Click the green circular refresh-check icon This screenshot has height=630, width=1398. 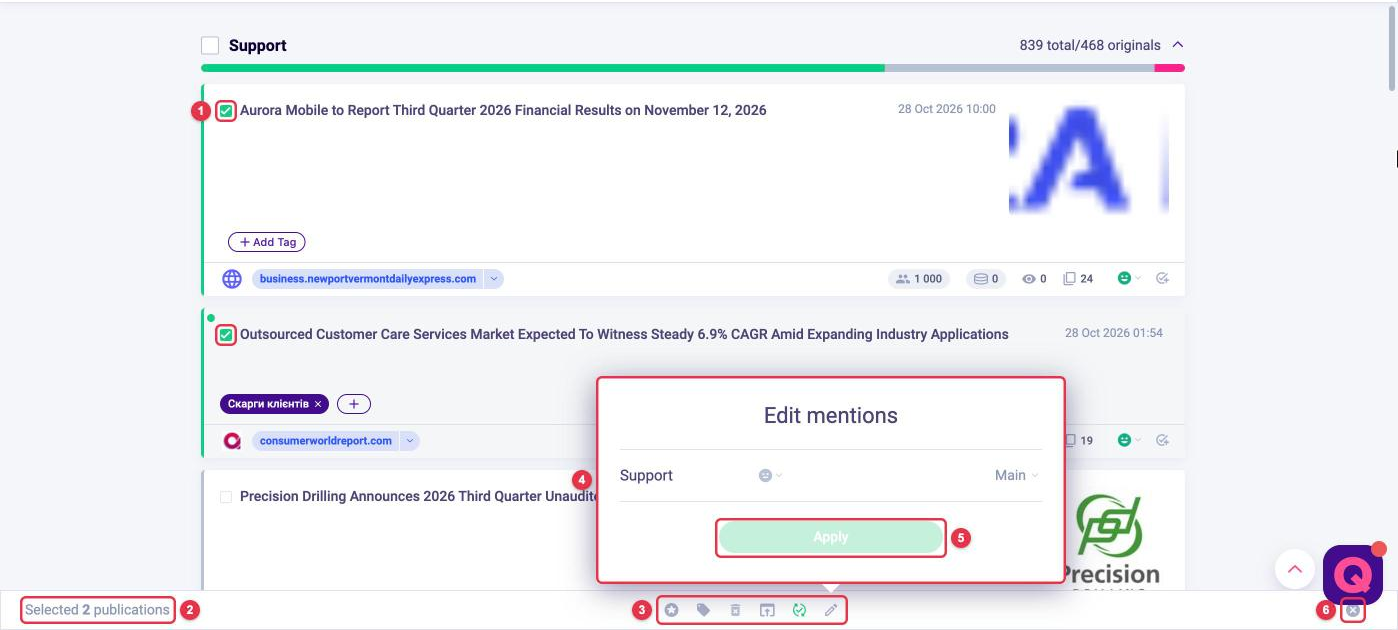(799, 609)
